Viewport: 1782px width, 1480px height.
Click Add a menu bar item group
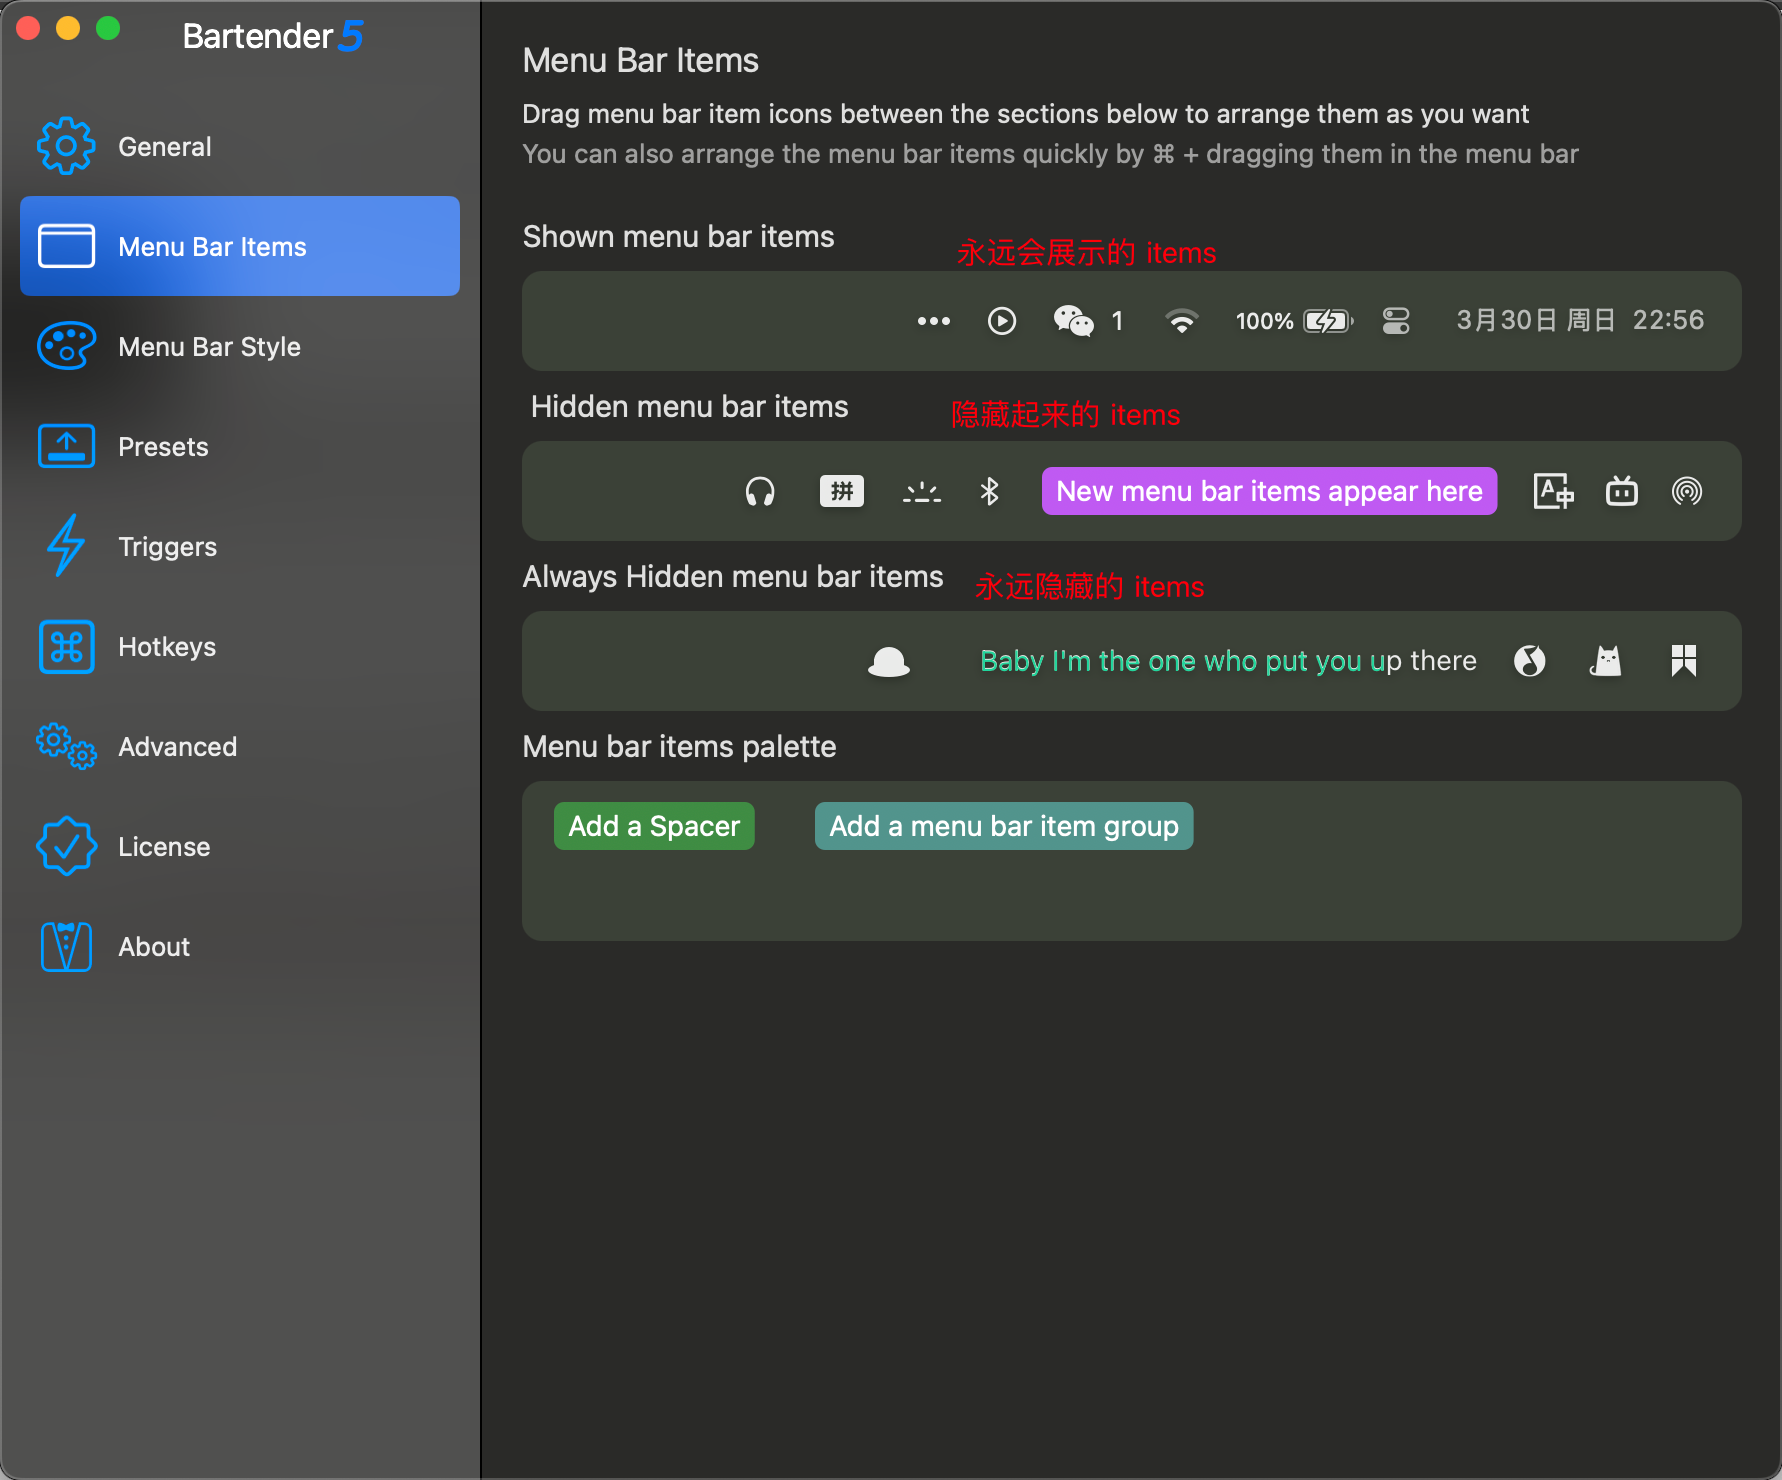click(1004, 826)
